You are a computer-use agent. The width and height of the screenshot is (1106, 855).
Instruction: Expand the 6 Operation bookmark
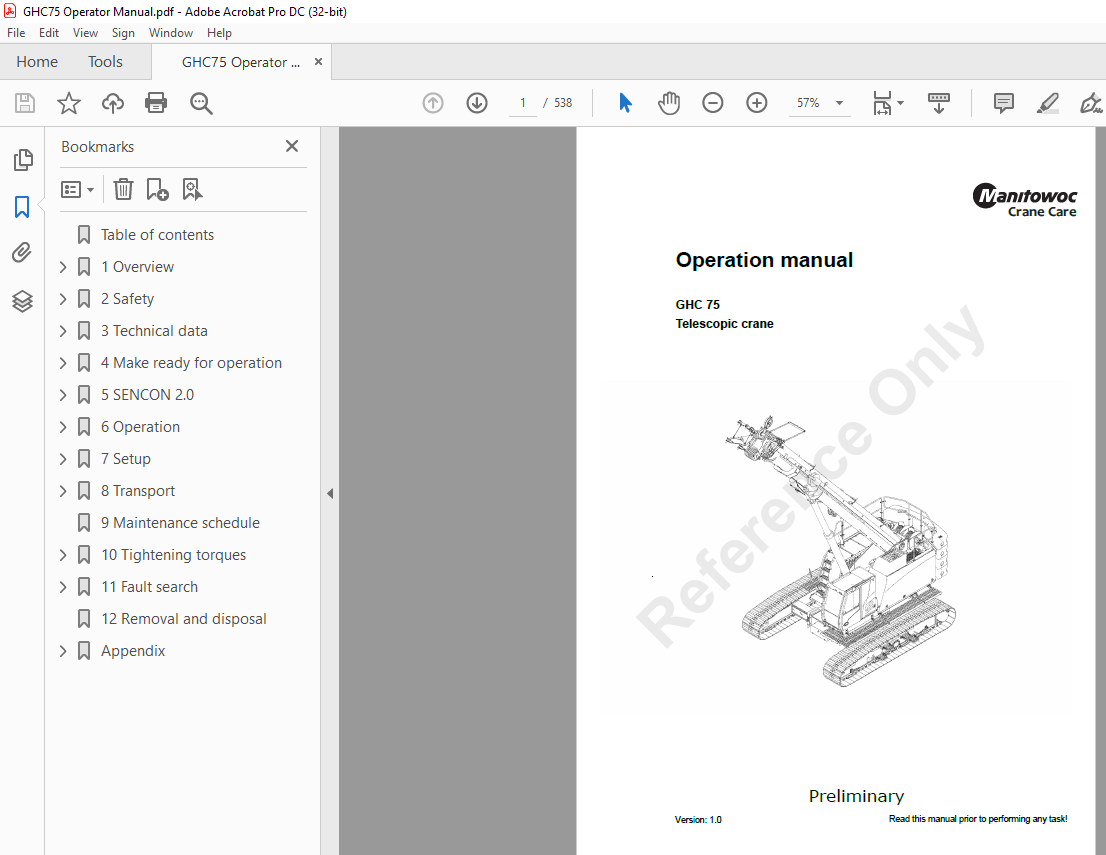pyautogui.click(x=63, y=427)
